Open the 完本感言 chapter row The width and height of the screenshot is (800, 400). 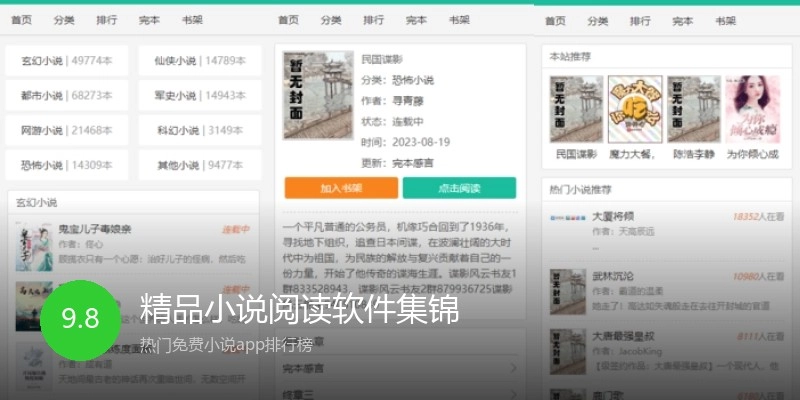(x=400, y=368)
